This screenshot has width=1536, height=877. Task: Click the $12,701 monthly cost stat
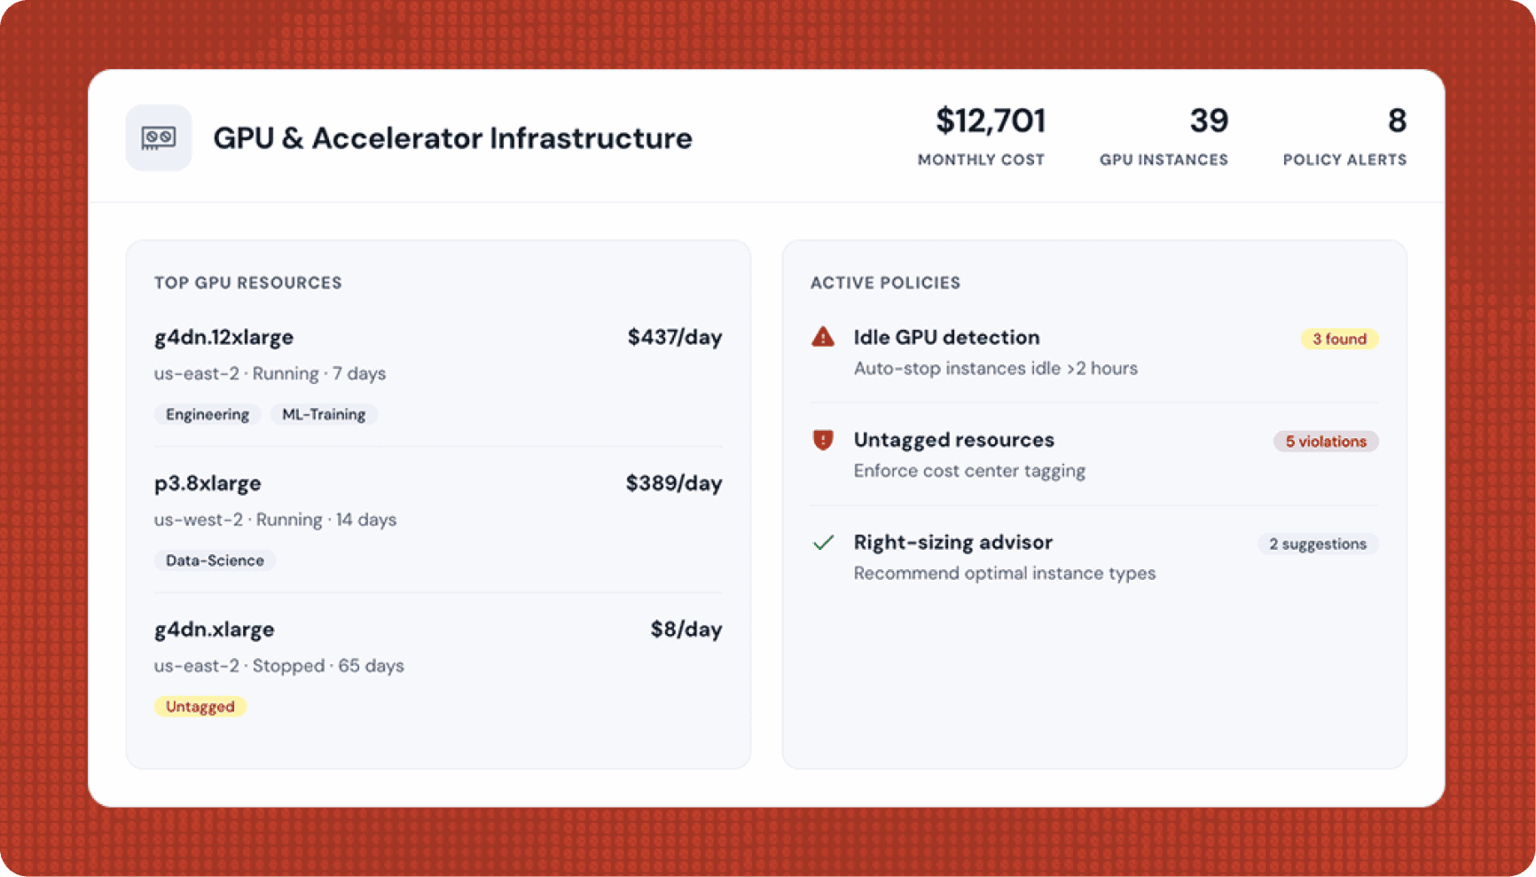pos(982,137)
